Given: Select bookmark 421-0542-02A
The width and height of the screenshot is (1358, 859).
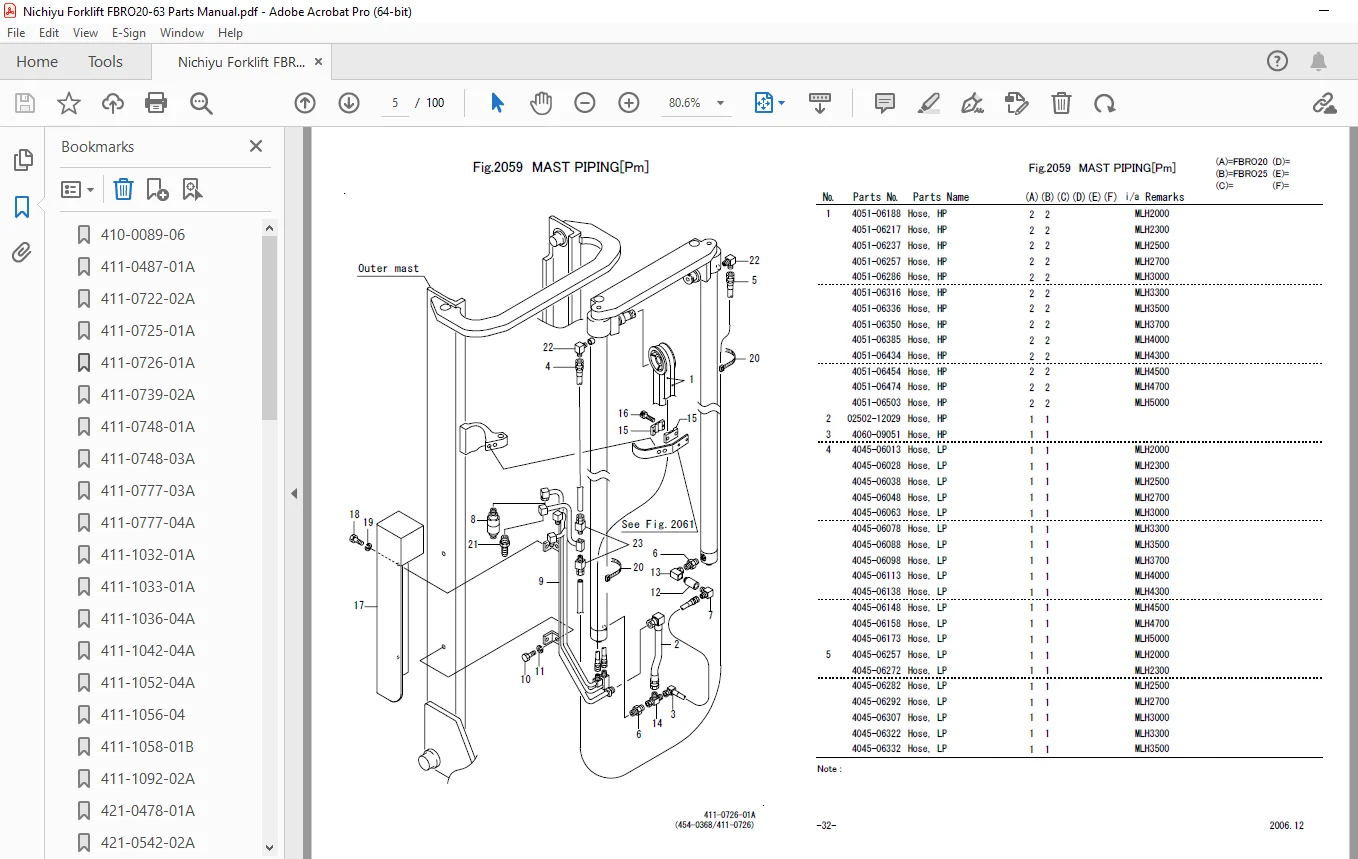Looking at the screenshot, I should pyautogui.click(x=148, y=843).
